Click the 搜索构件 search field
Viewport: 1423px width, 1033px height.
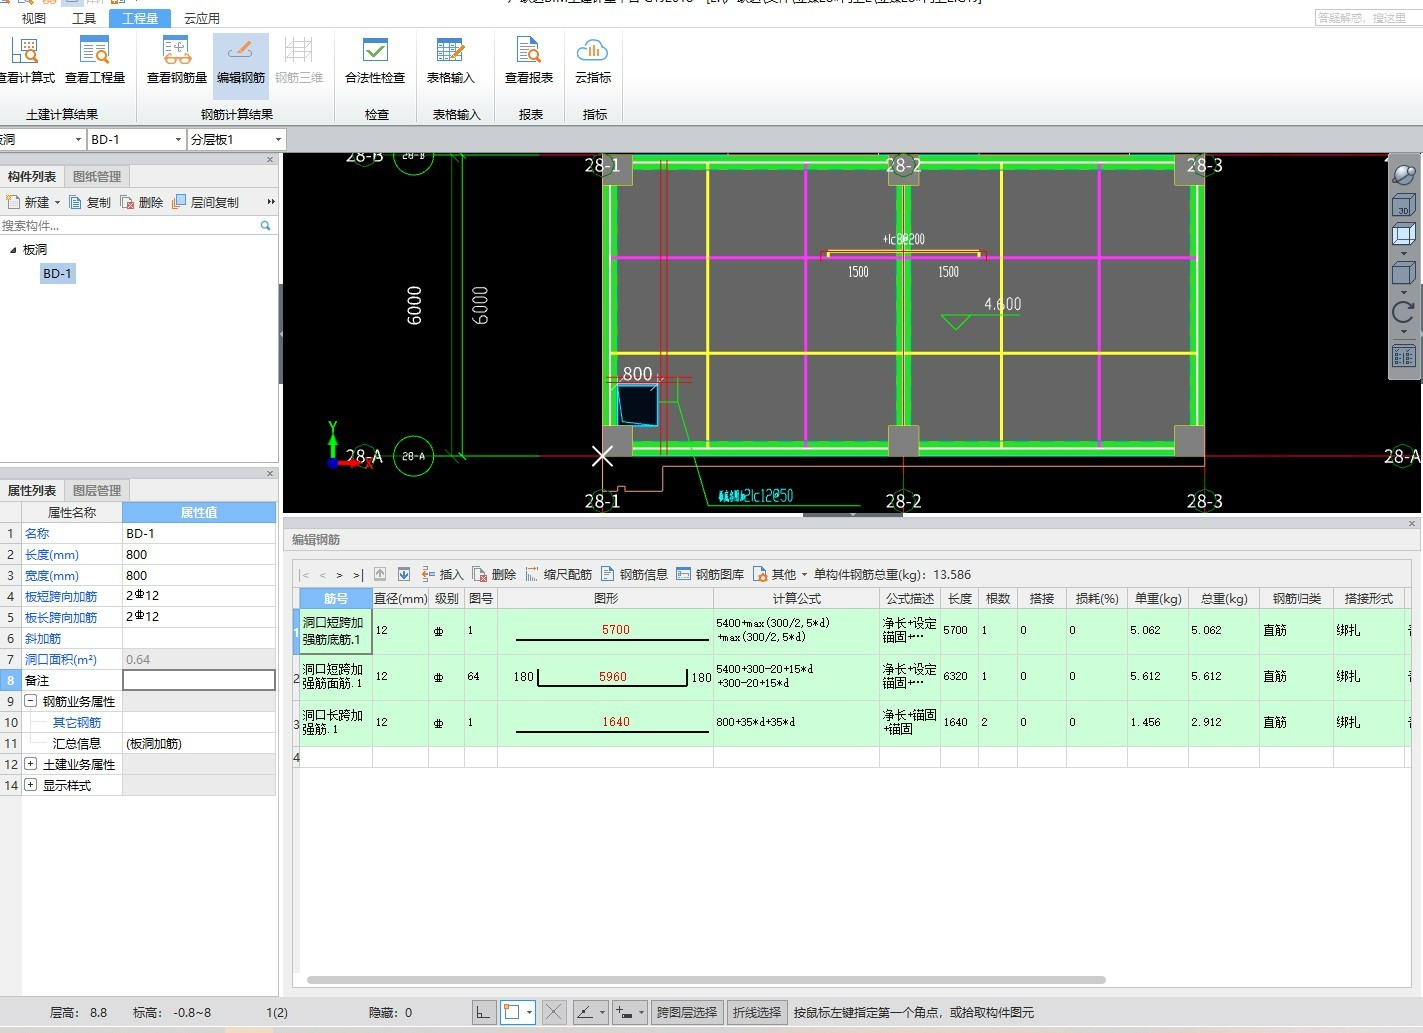(x=128, y=226)
